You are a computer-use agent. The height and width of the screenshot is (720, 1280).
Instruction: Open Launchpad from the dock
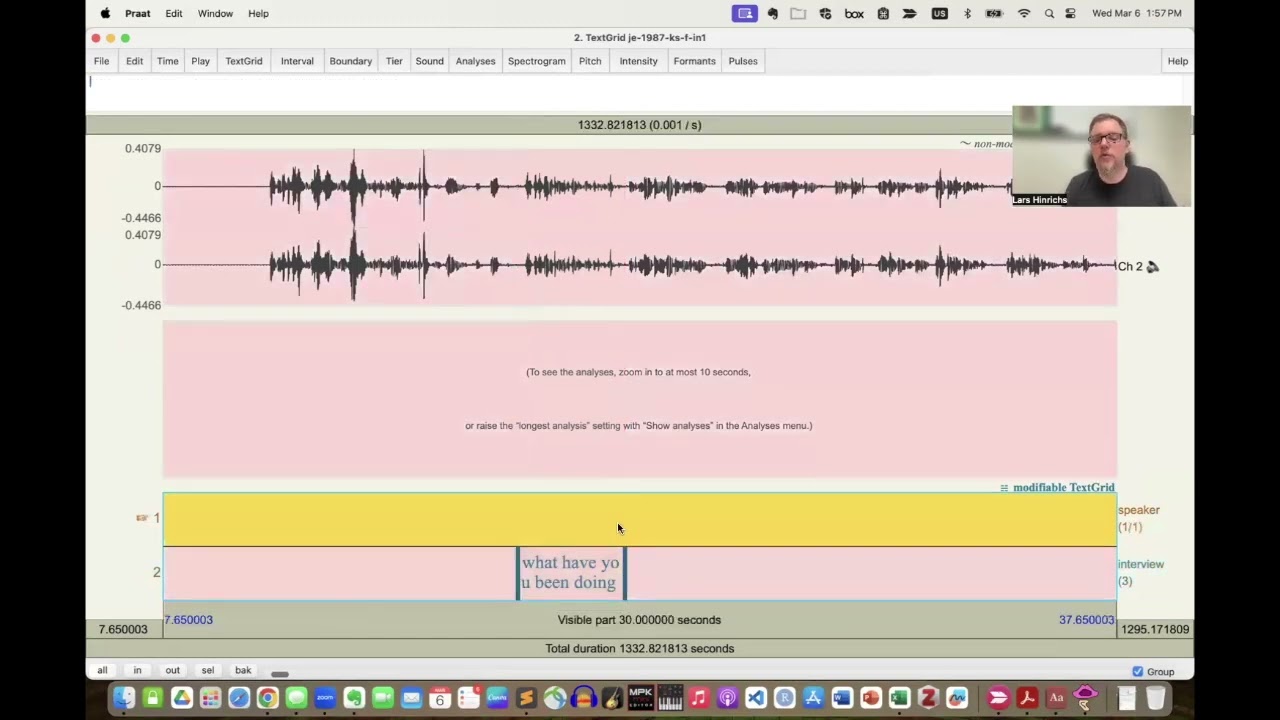210,697
